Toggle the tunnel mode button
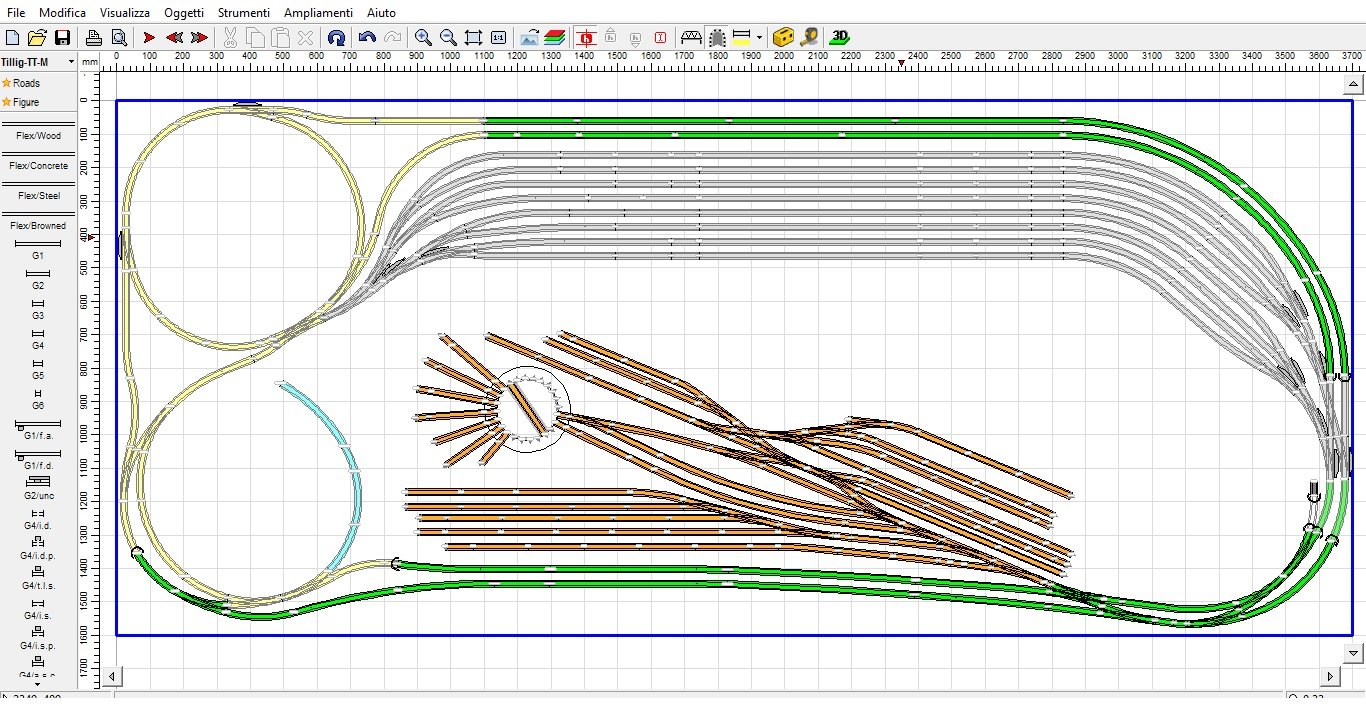 [x=717, y=37]
